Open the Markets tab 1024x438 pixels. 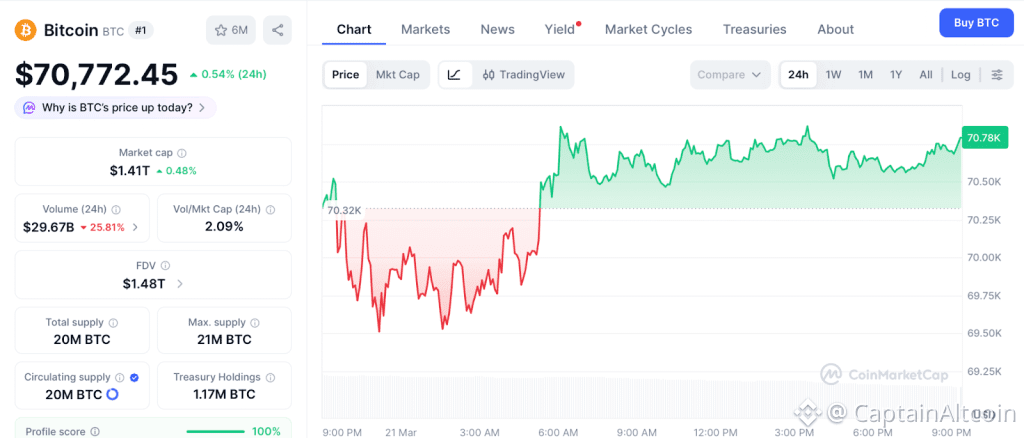[x=425, y=29]
